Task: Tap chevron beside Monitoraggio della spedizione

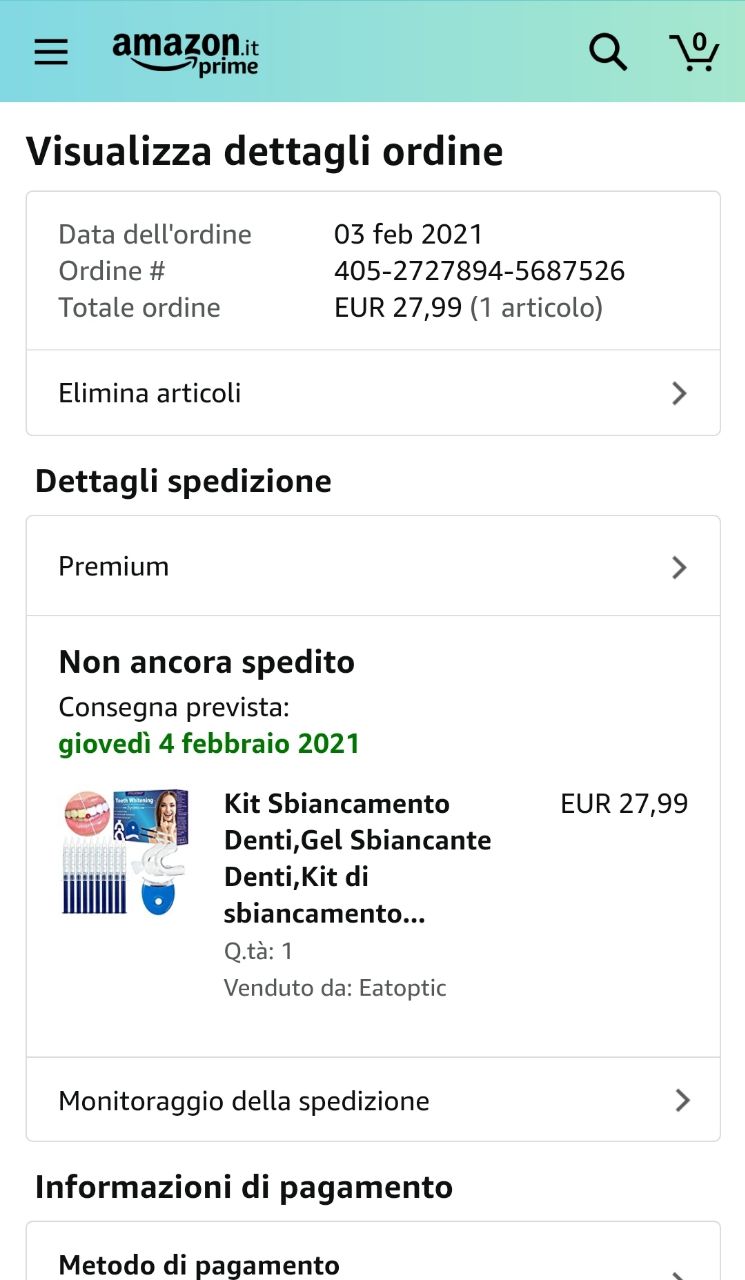Action: tap(682, 1101)
